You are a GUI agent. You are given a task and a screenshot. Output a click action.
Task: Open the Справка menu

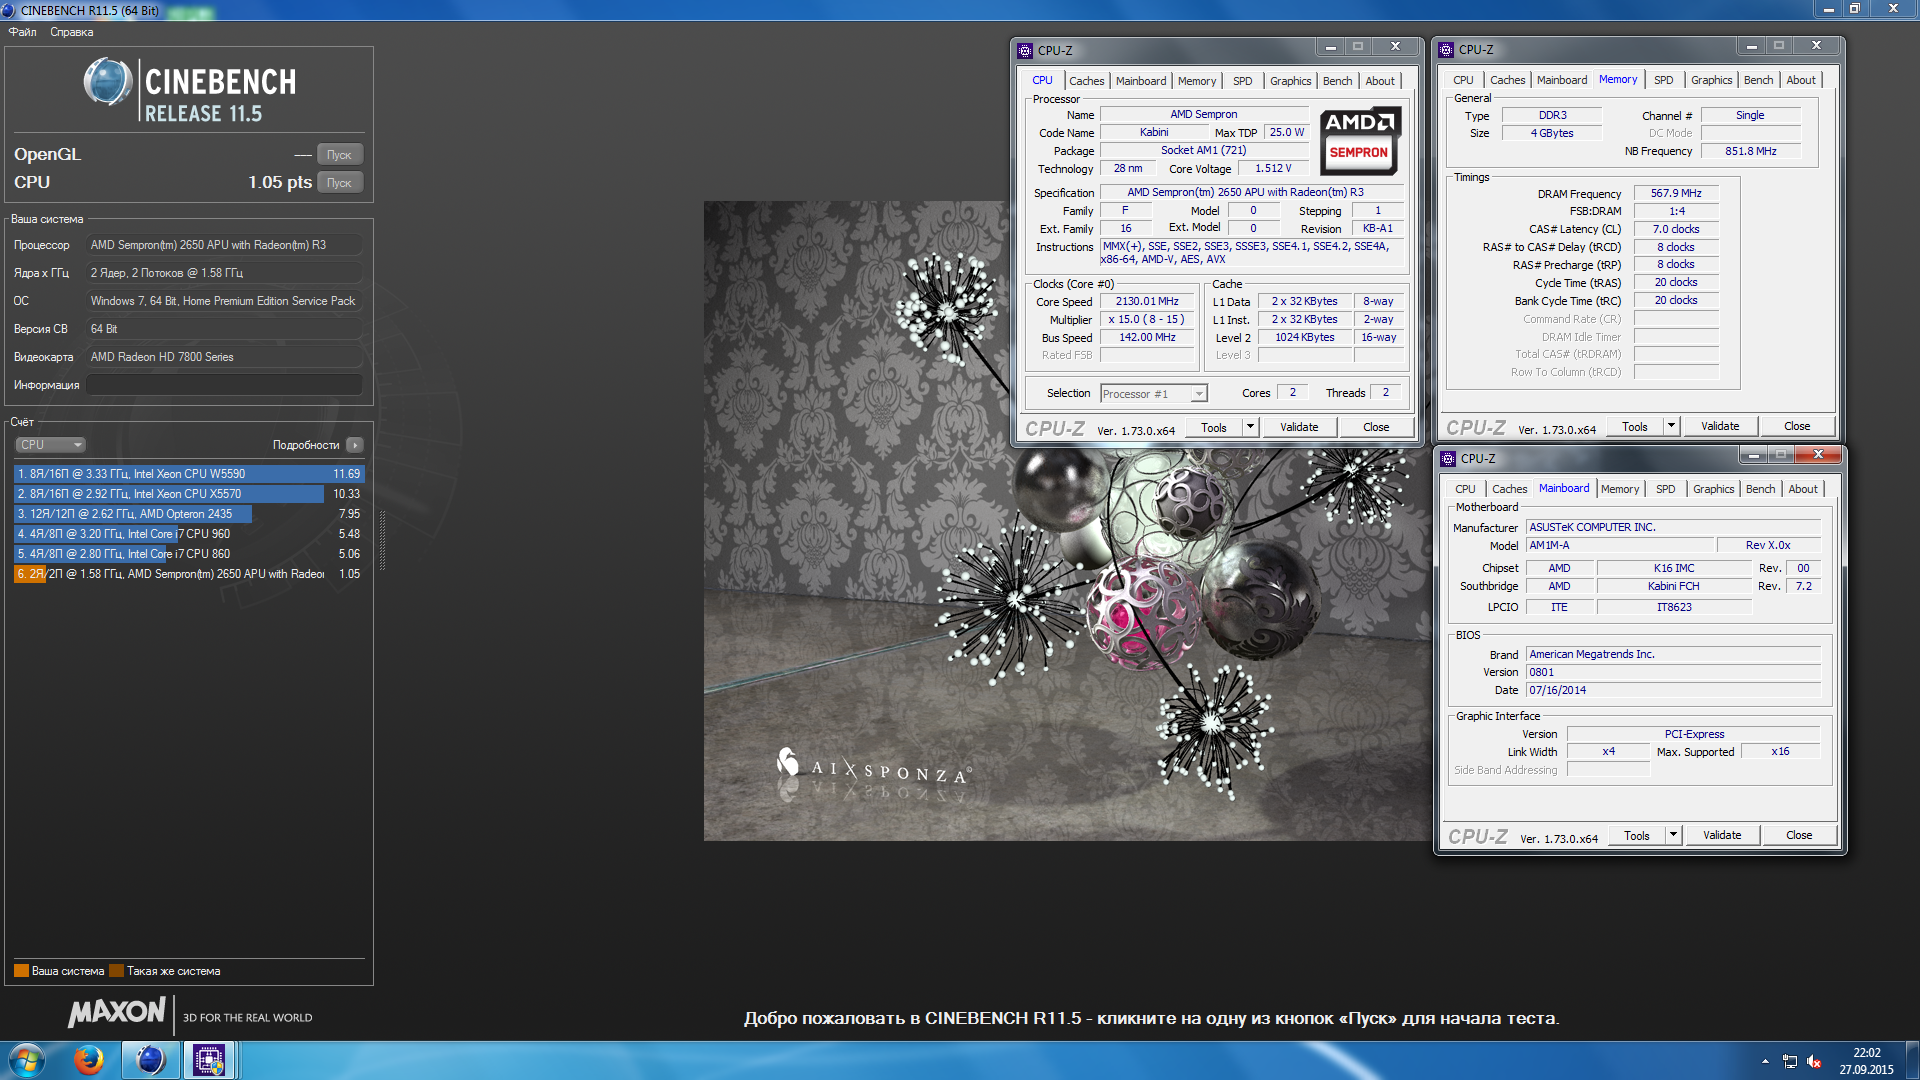[x=72, y=32]
